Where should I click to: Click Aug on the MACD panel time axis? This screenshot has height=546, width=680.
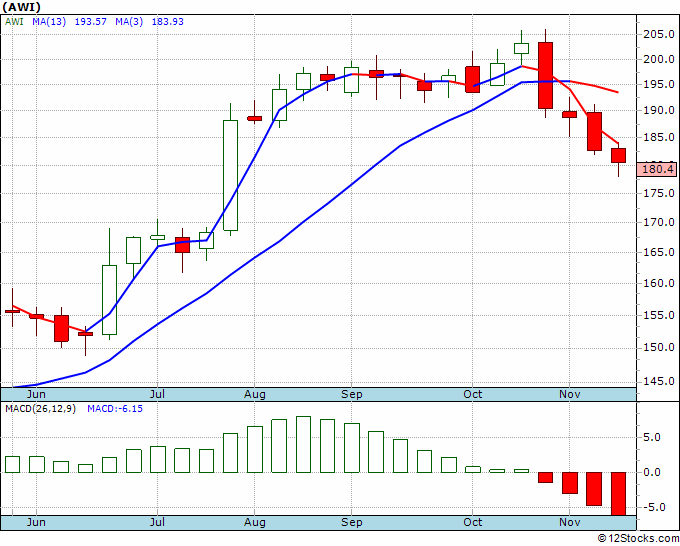[x=254, y=523]
